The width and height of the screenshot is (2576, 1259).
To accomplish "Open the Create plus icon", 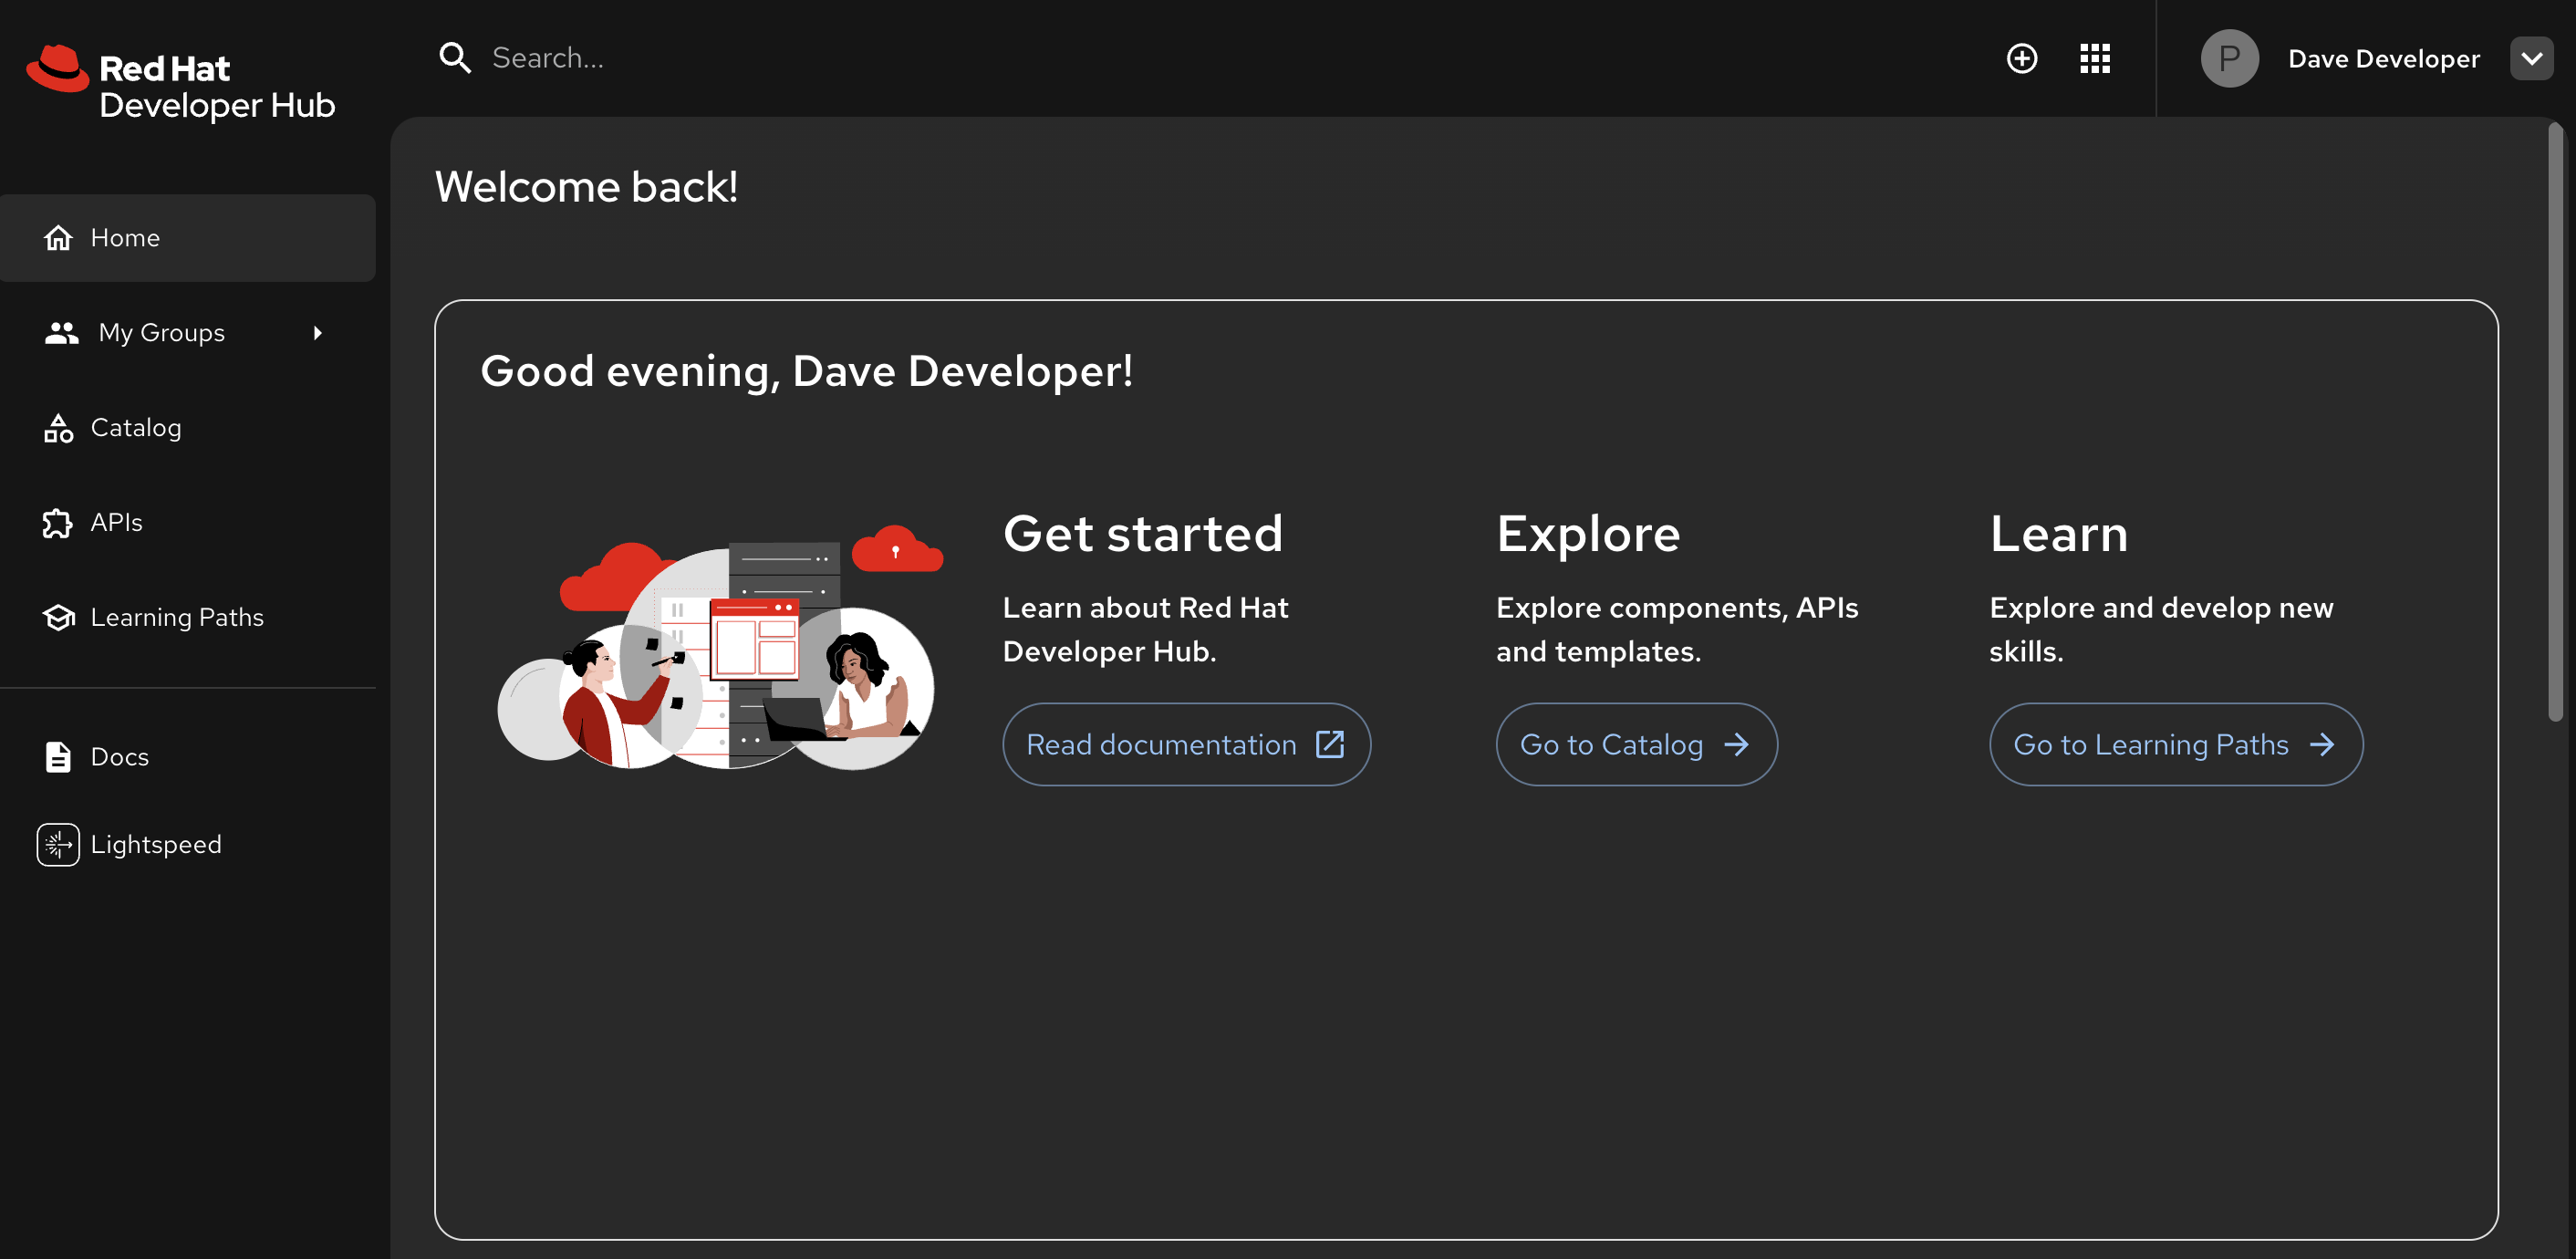I will [x=2022, y=58].
